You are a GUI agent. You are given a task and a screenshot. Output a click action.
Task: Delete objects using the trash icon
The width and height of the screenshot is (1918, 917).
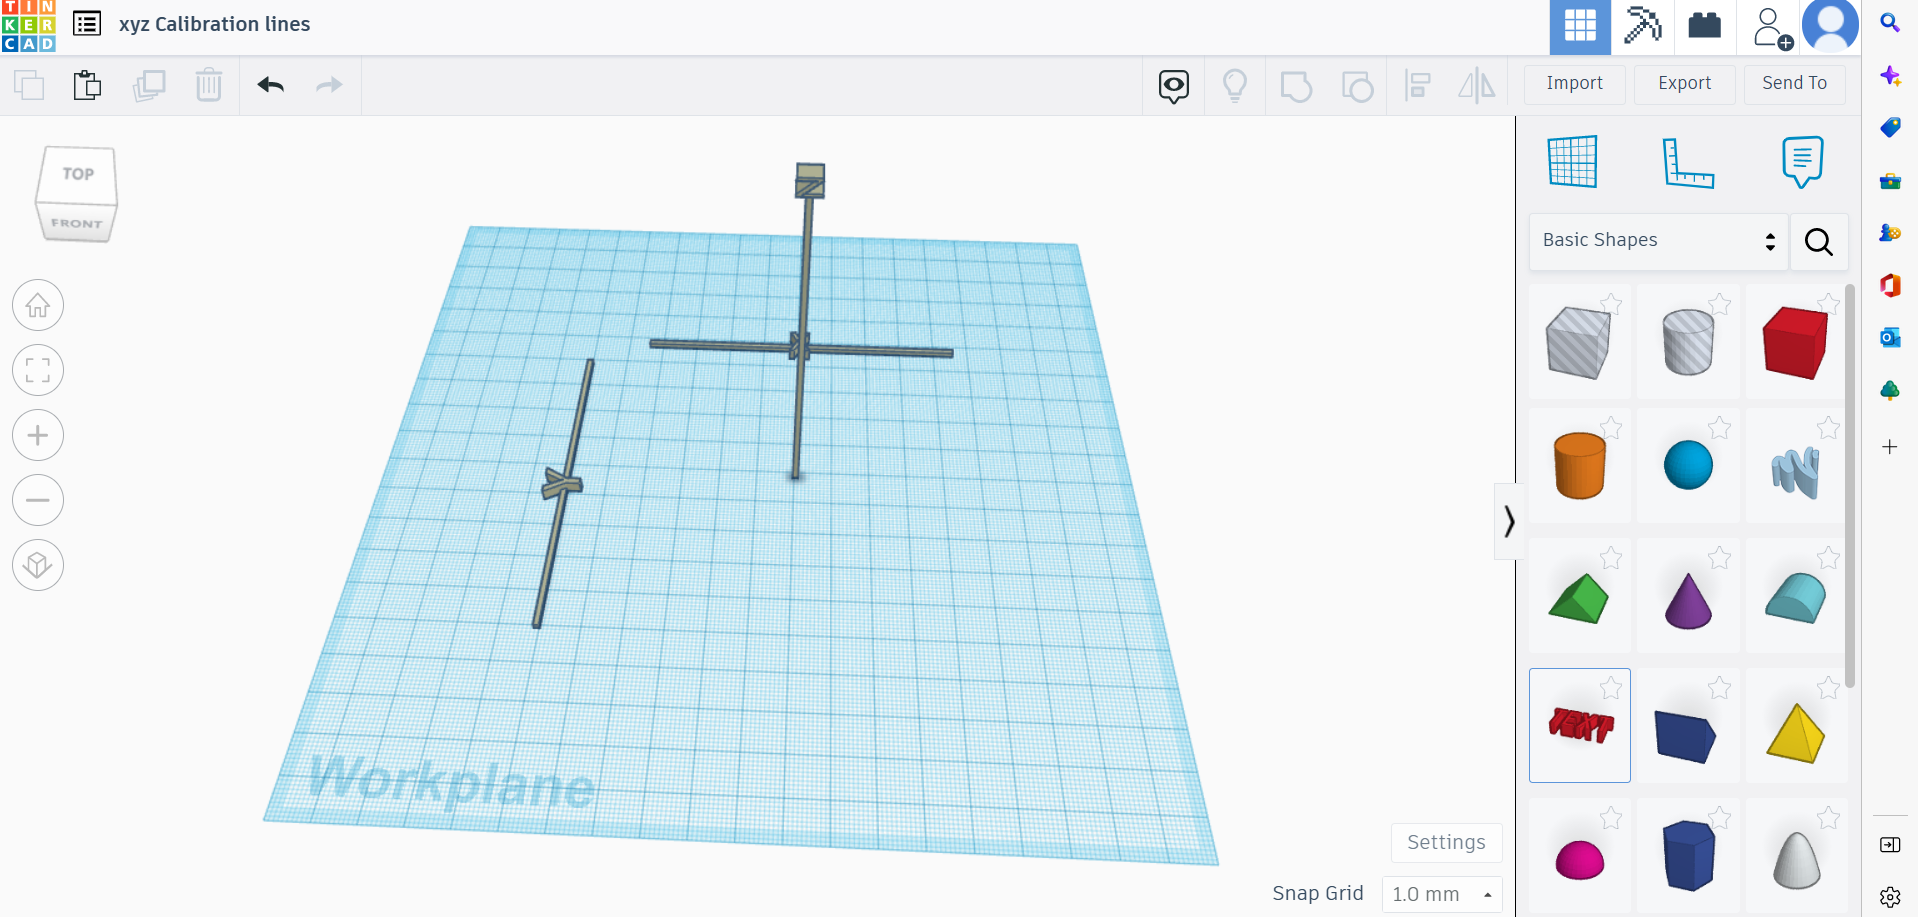209,85
